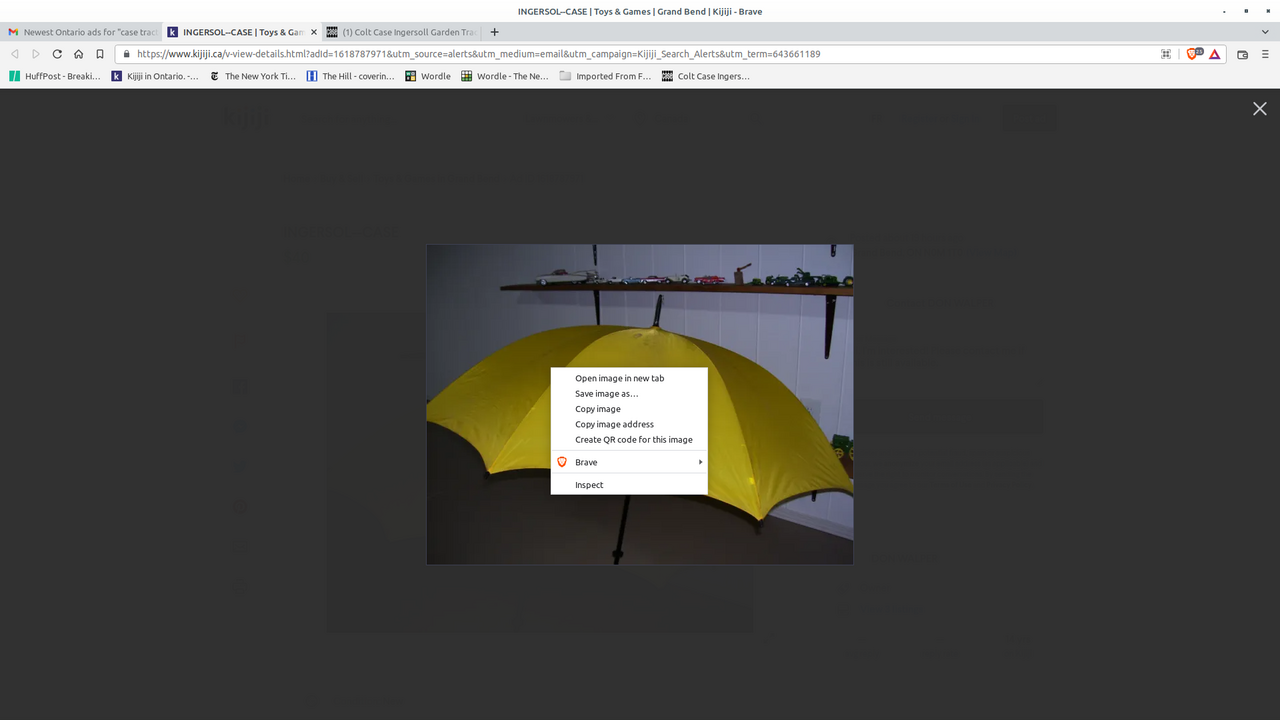1280x720 pixels.
Task: Close the image lightbox with the X
Action: (1259, 109)
